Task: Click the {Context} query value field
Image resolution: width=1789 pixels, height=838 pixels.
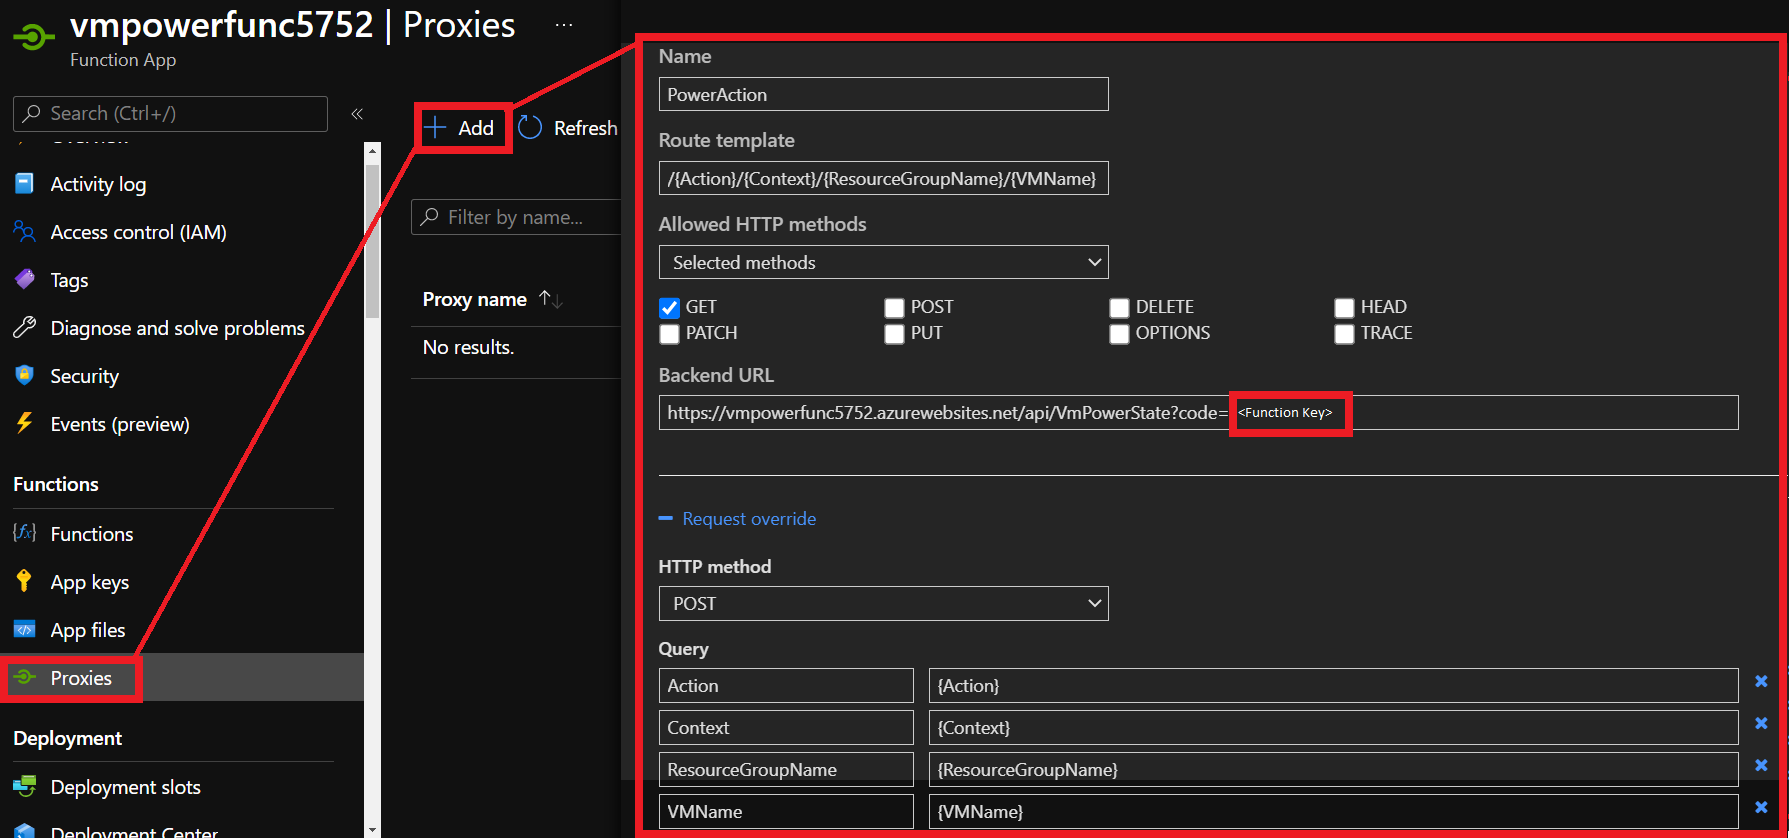Action: (1333, 727)
